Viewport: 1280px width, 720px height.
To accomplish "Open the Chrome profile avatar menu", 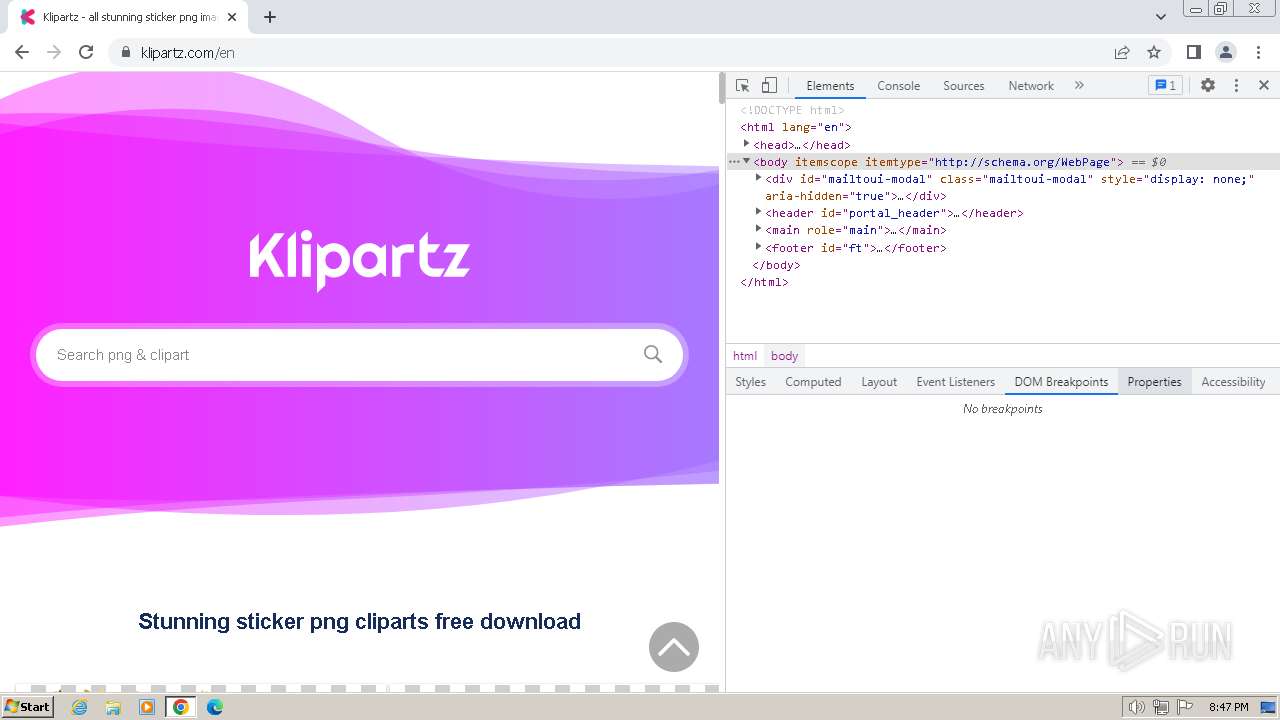I will [x=1225, y=52].
